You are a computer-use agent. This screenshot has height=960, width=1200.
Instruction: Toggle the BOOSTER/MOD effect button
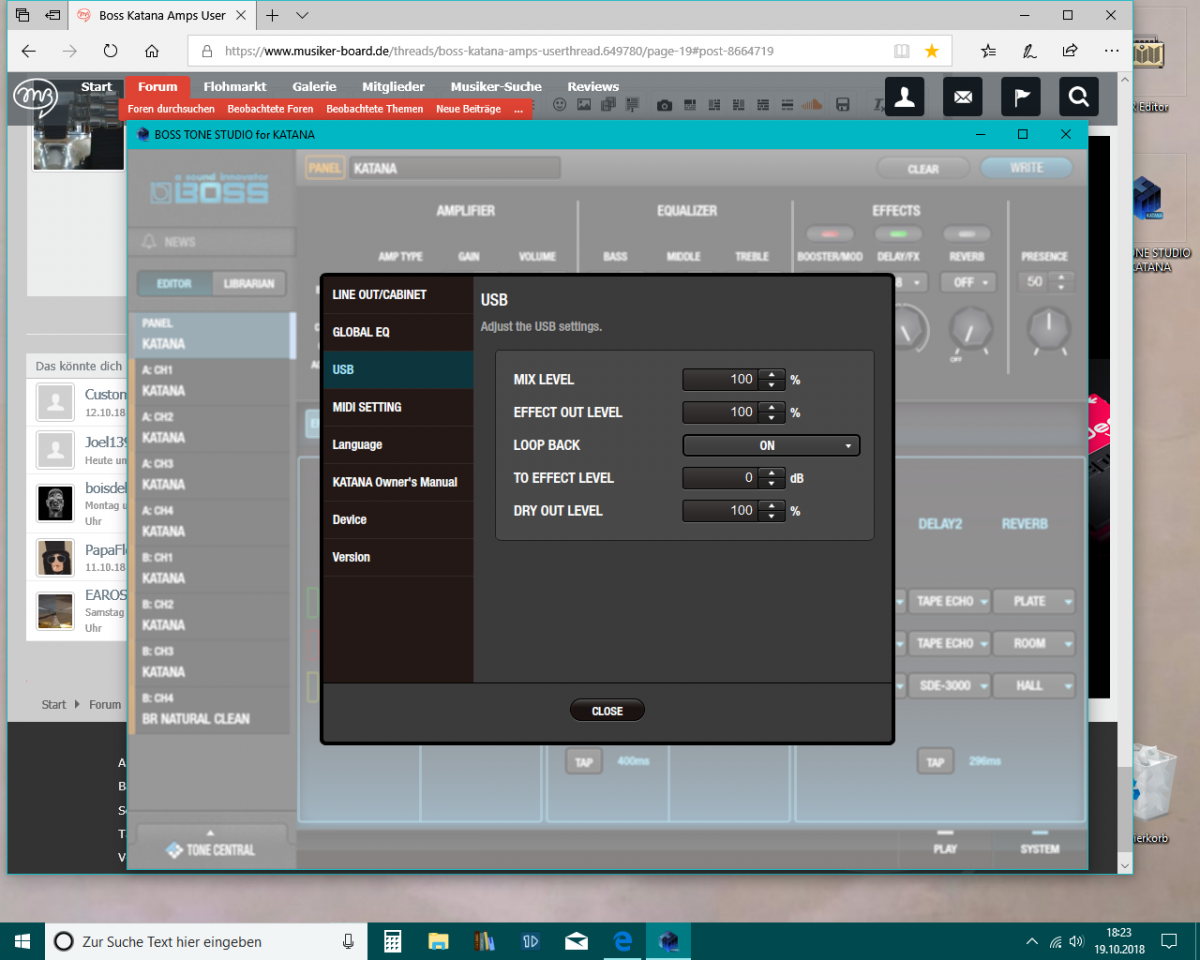[x=830, y=234]
